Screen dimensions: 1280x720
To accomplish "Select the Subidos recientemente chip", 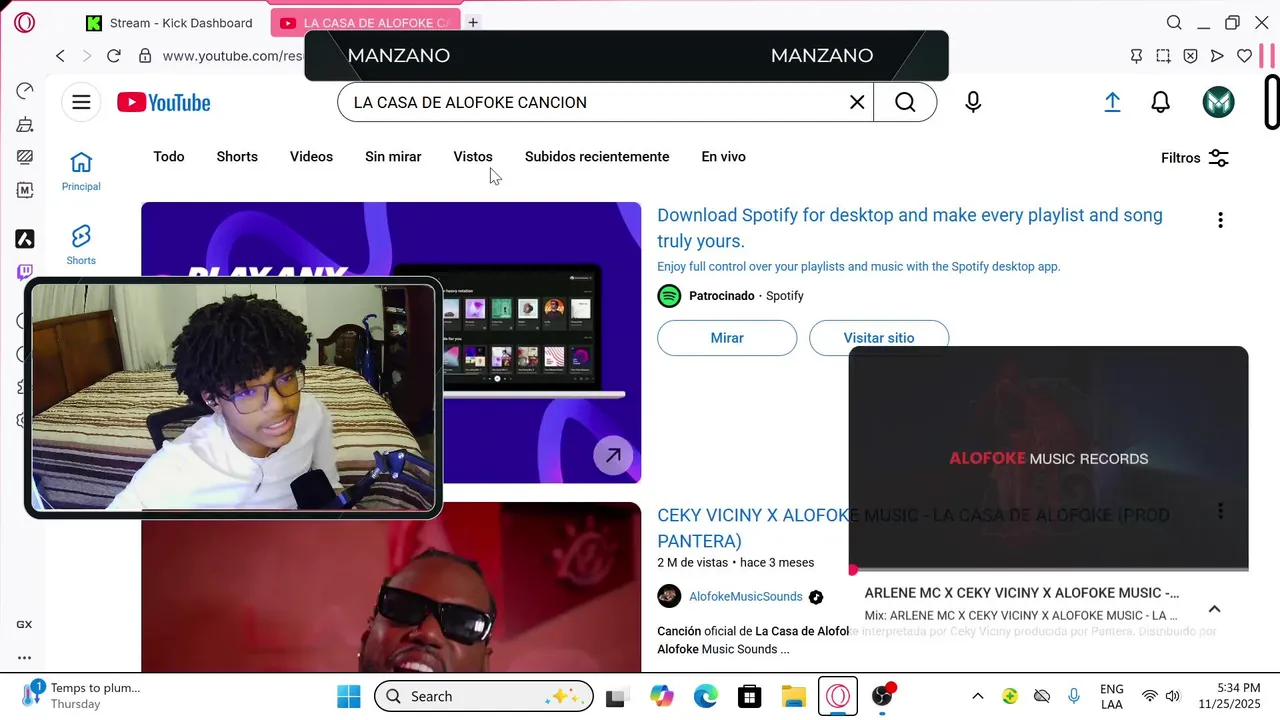I will (597, 157).
